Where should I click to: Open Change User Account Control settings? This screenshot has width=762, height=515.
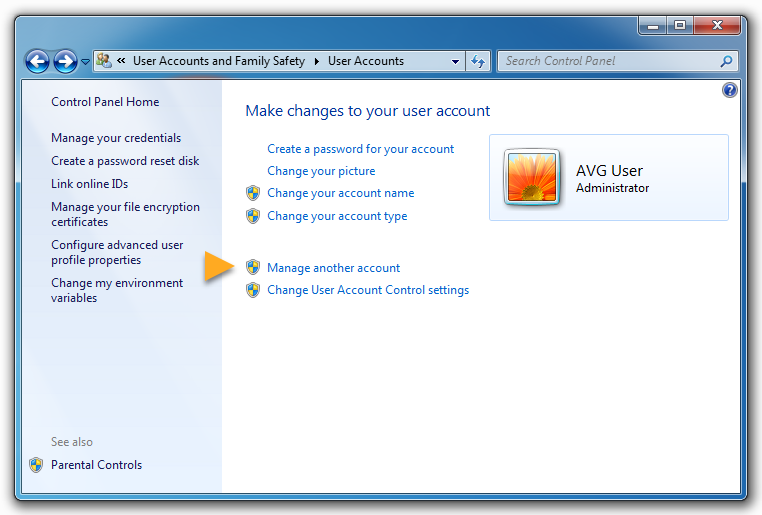coord(367,290)
